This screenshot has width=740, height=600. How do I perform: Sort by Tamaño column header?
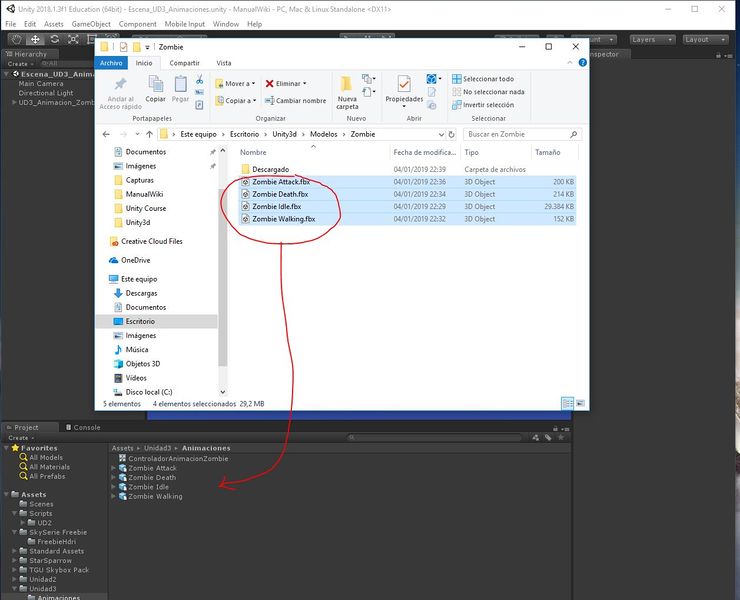(547, 152)
